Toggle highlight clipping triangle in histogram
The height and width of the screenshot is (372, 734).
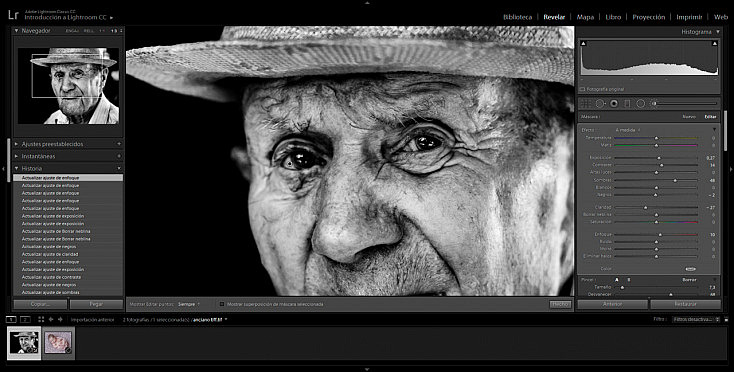pyautogui.click(x=715, y=44)
